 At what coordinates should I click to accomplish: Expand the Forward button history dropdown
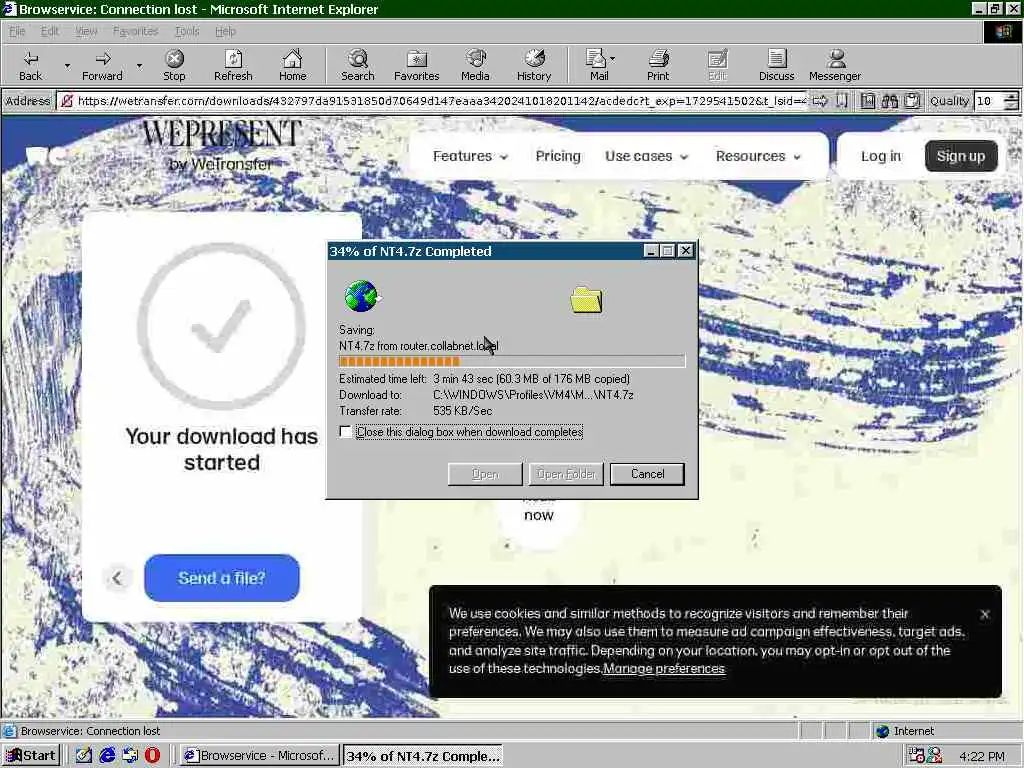coord(139,65)
